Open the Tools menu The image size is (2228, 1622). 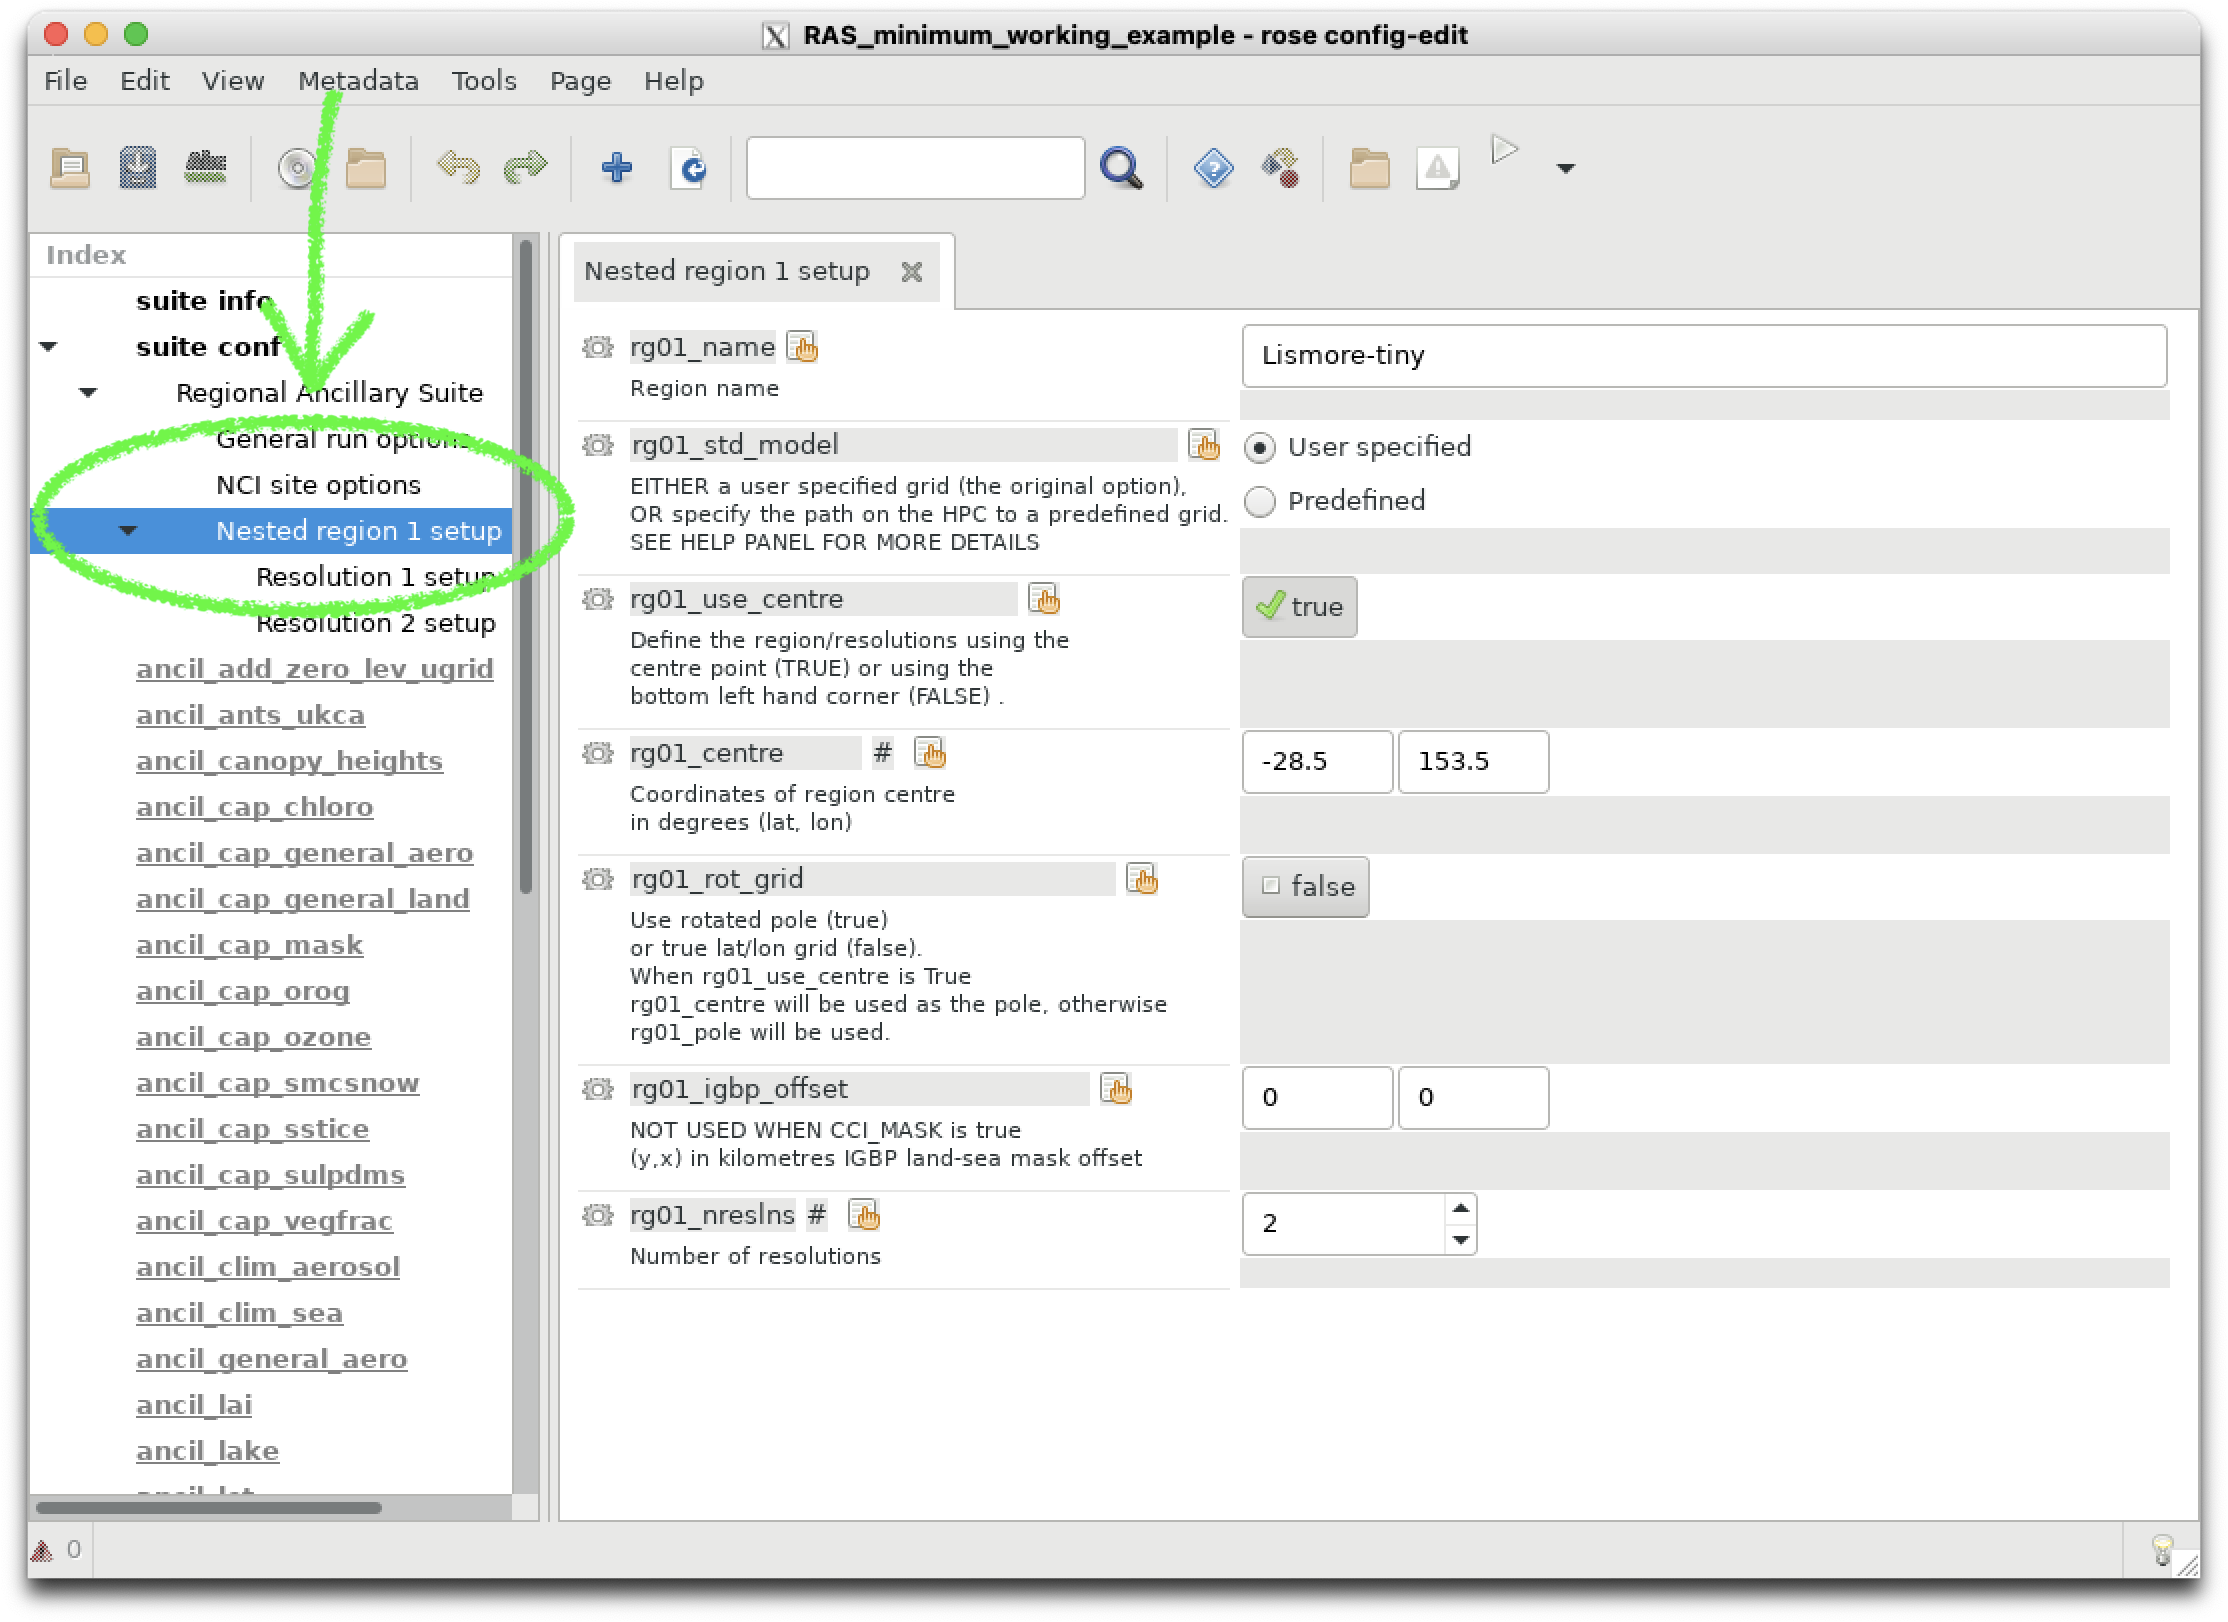[x=484, y=81]
